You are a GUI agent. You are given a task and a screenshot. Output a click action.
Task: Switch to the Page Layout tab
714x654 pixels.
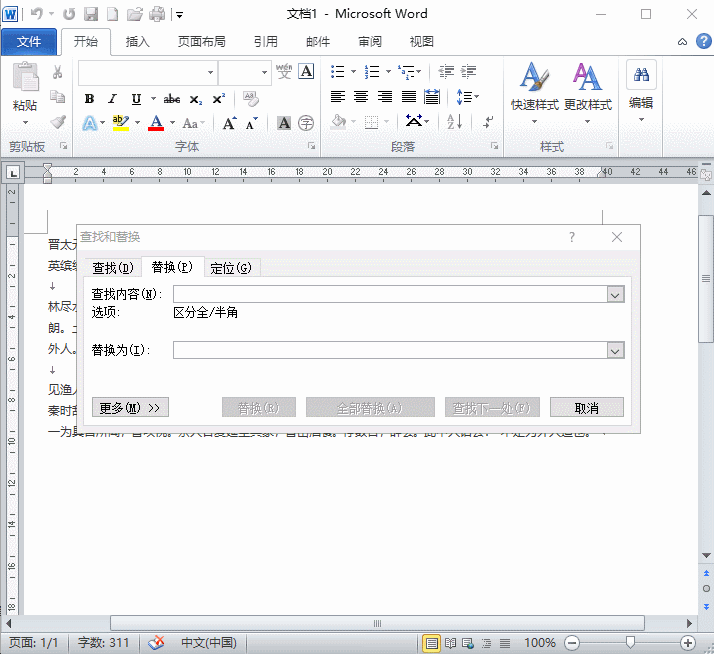point(201,42)
